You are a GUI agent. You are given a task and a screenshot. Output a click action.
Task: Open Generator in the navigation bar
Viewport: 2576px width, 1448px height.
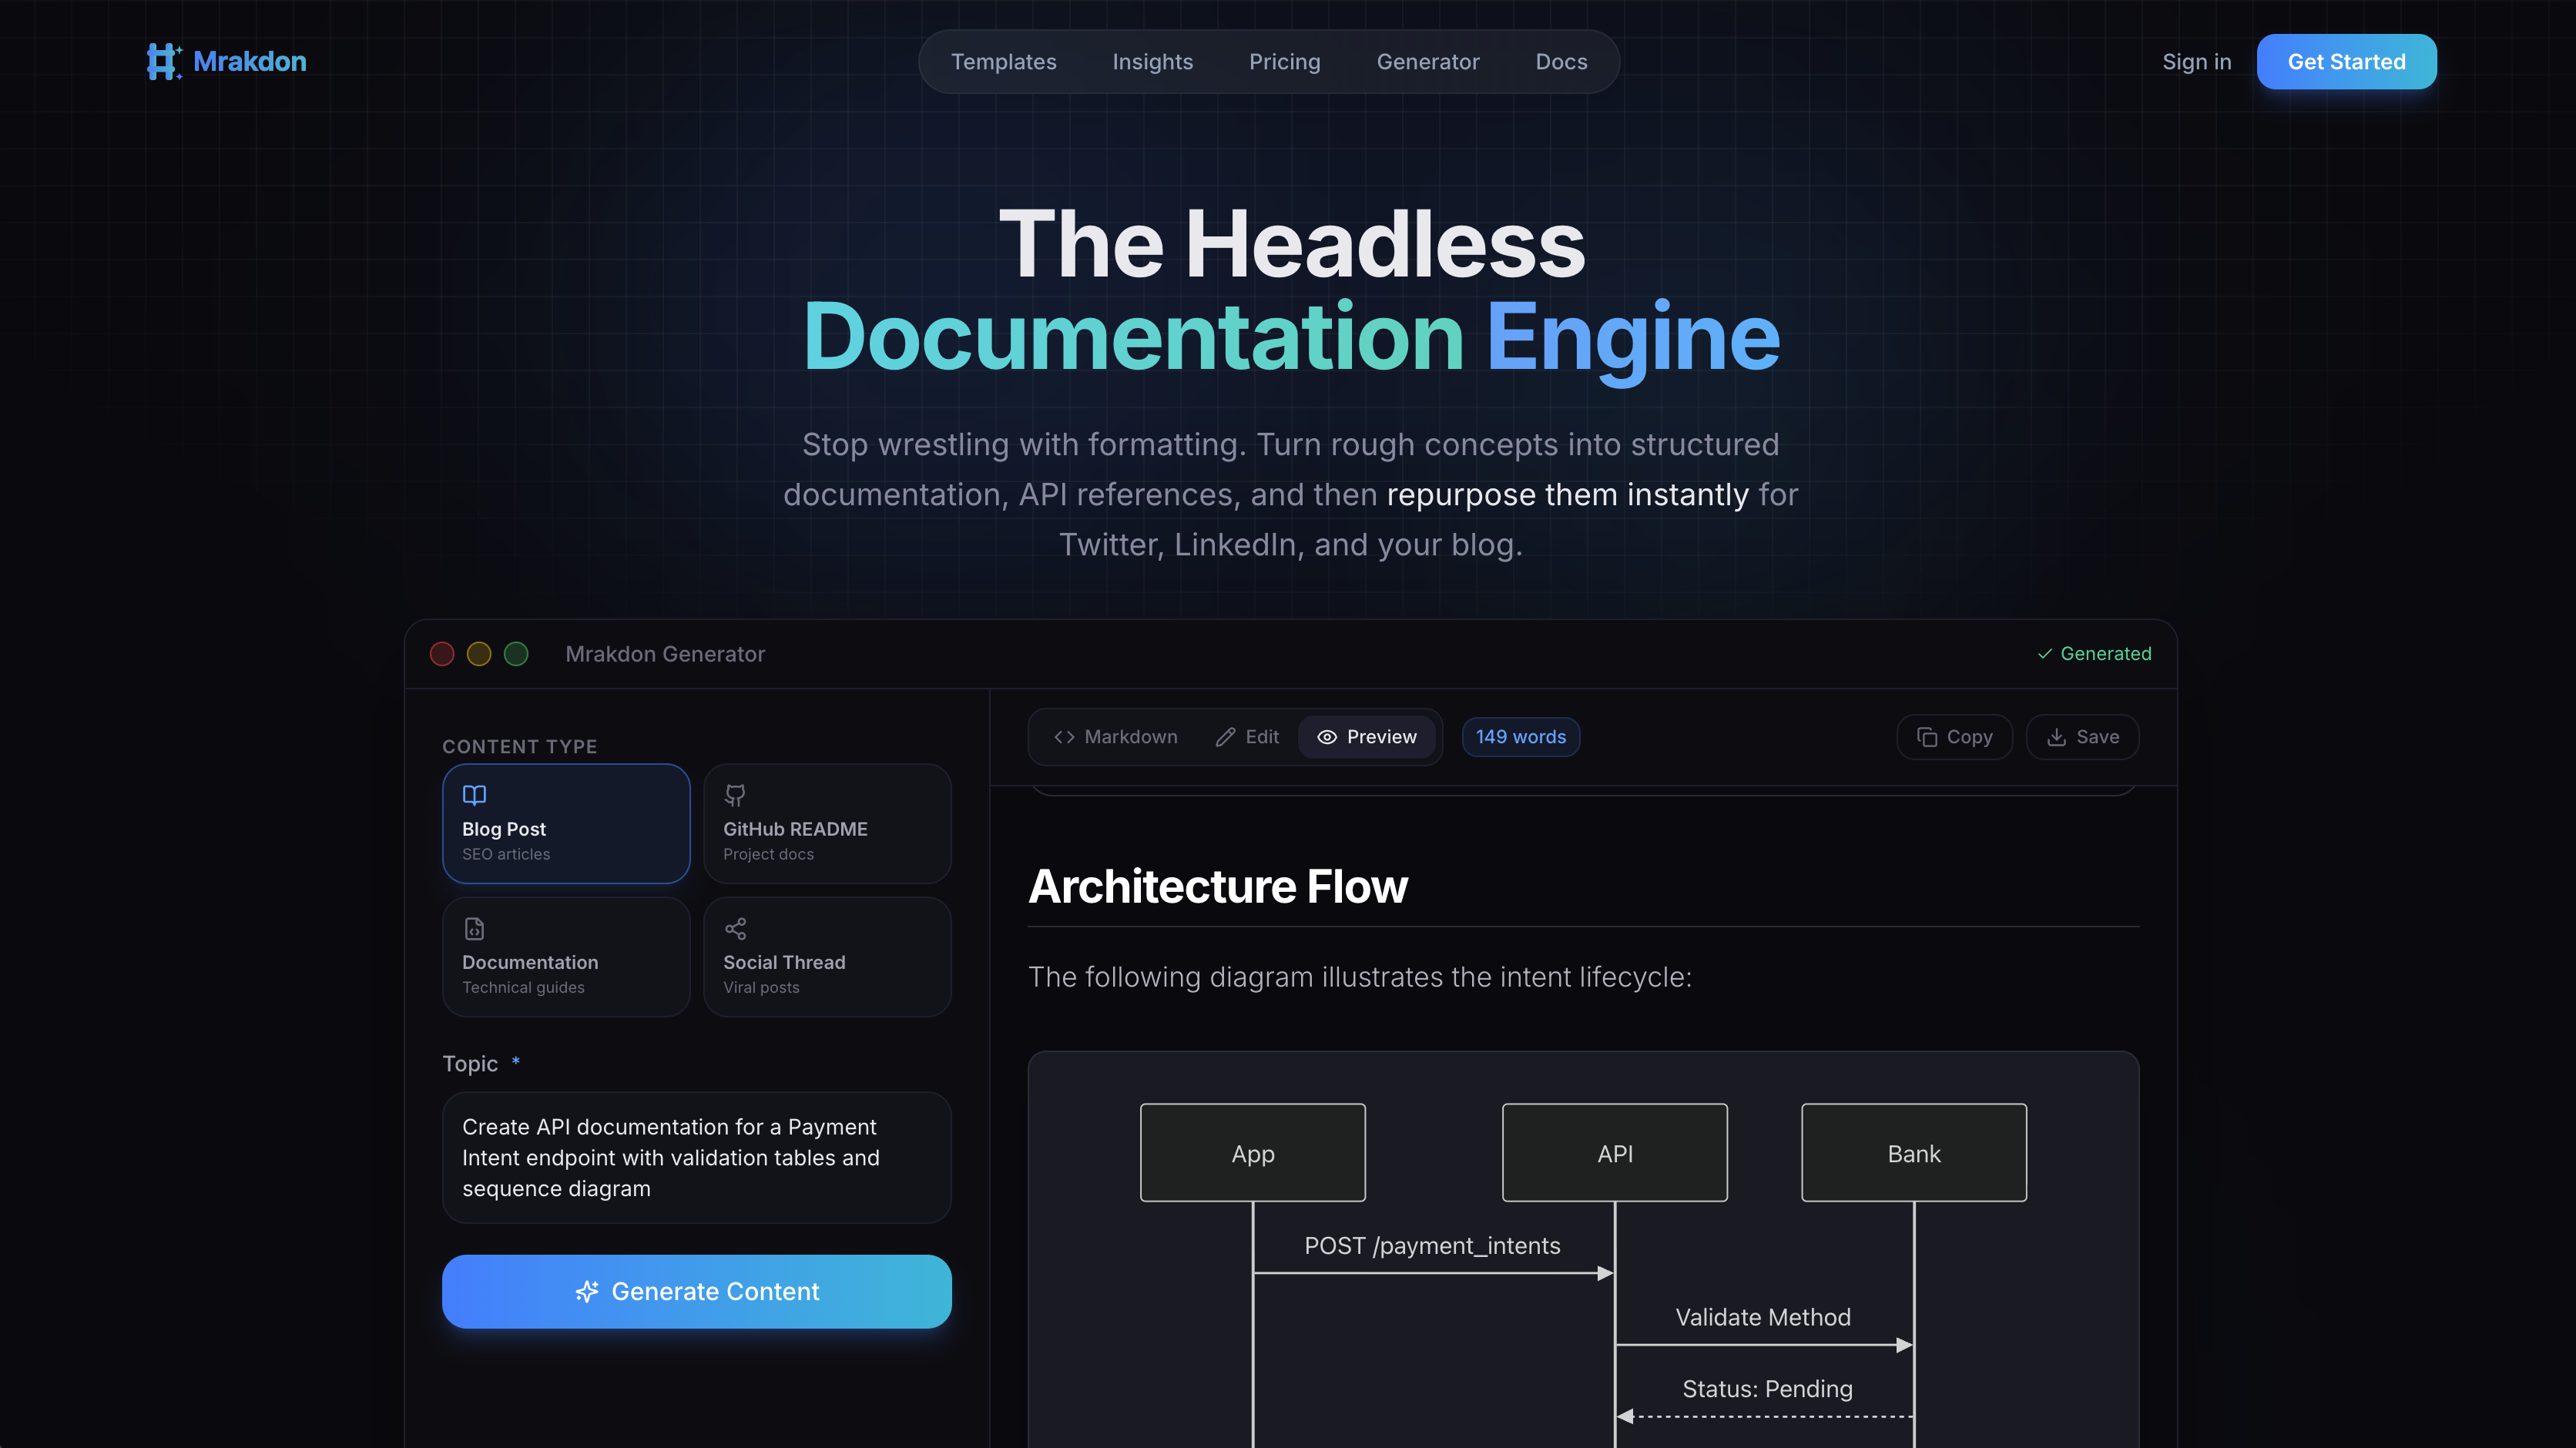coord(1427,62)
